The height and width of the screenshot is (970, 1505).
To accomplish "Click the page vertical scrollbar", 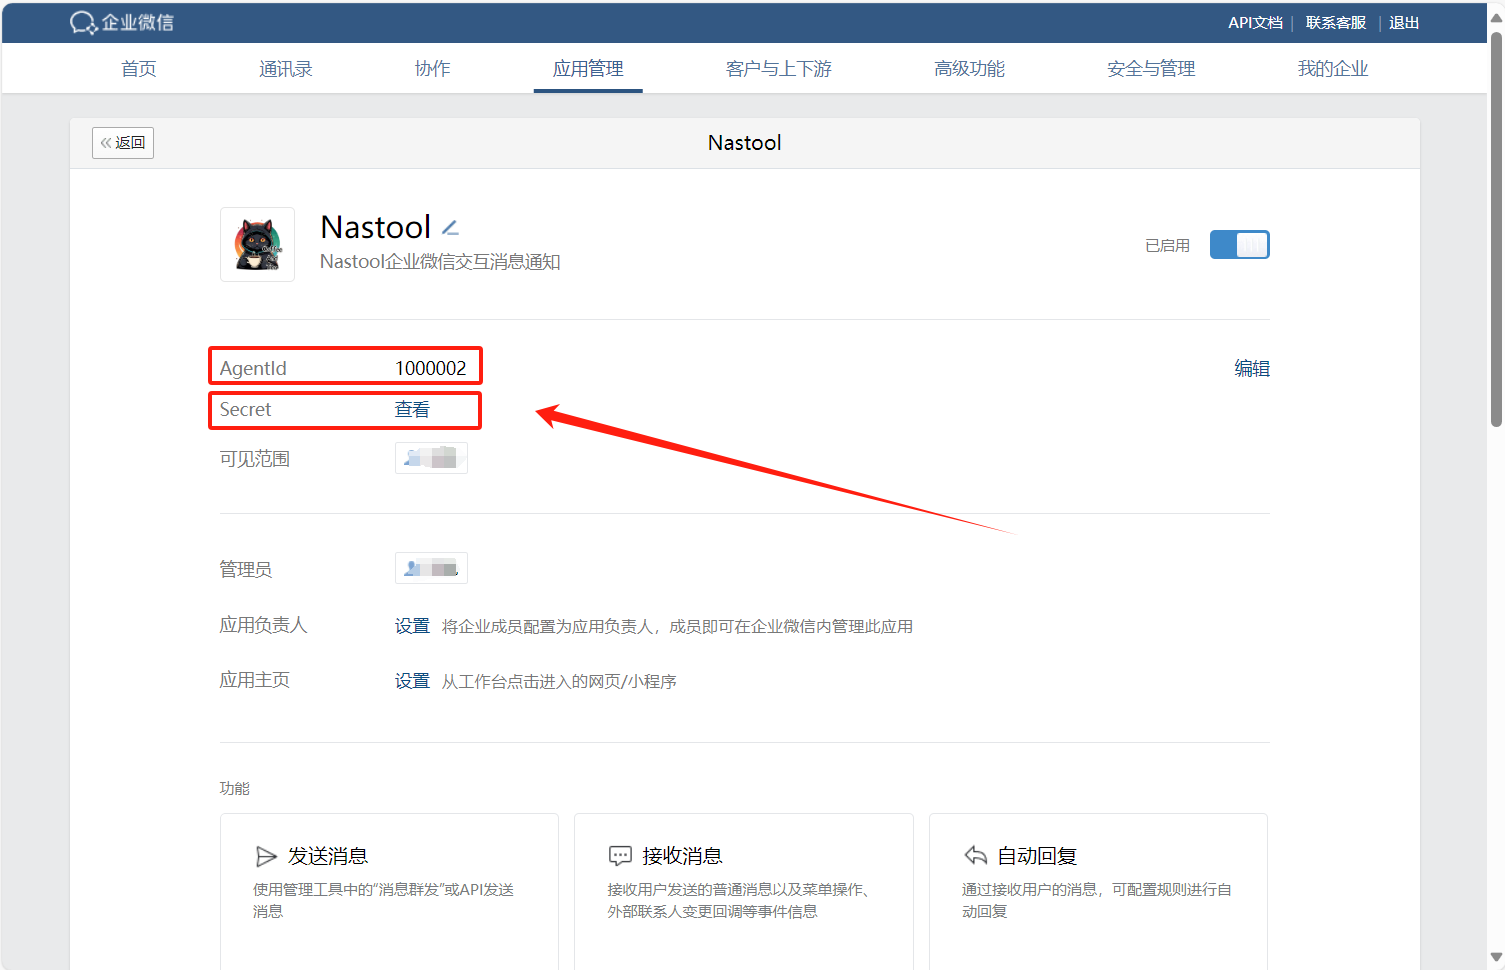I will click(x=1496, y=230).
